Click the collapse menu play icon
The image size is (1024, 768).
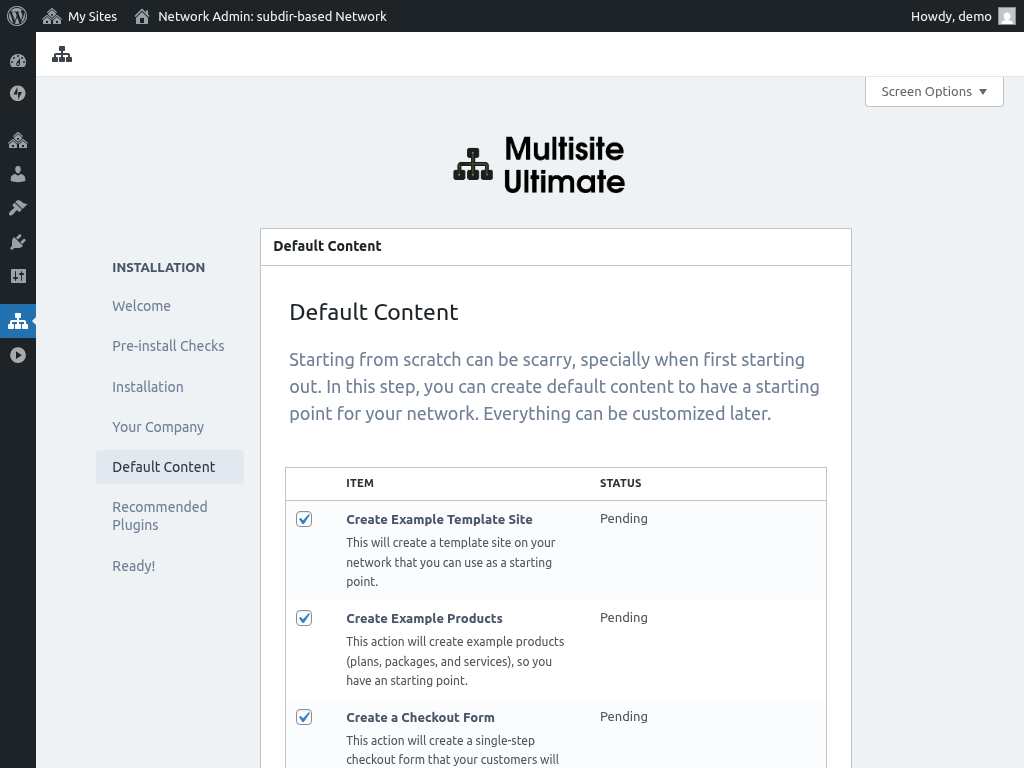point(18,355)
